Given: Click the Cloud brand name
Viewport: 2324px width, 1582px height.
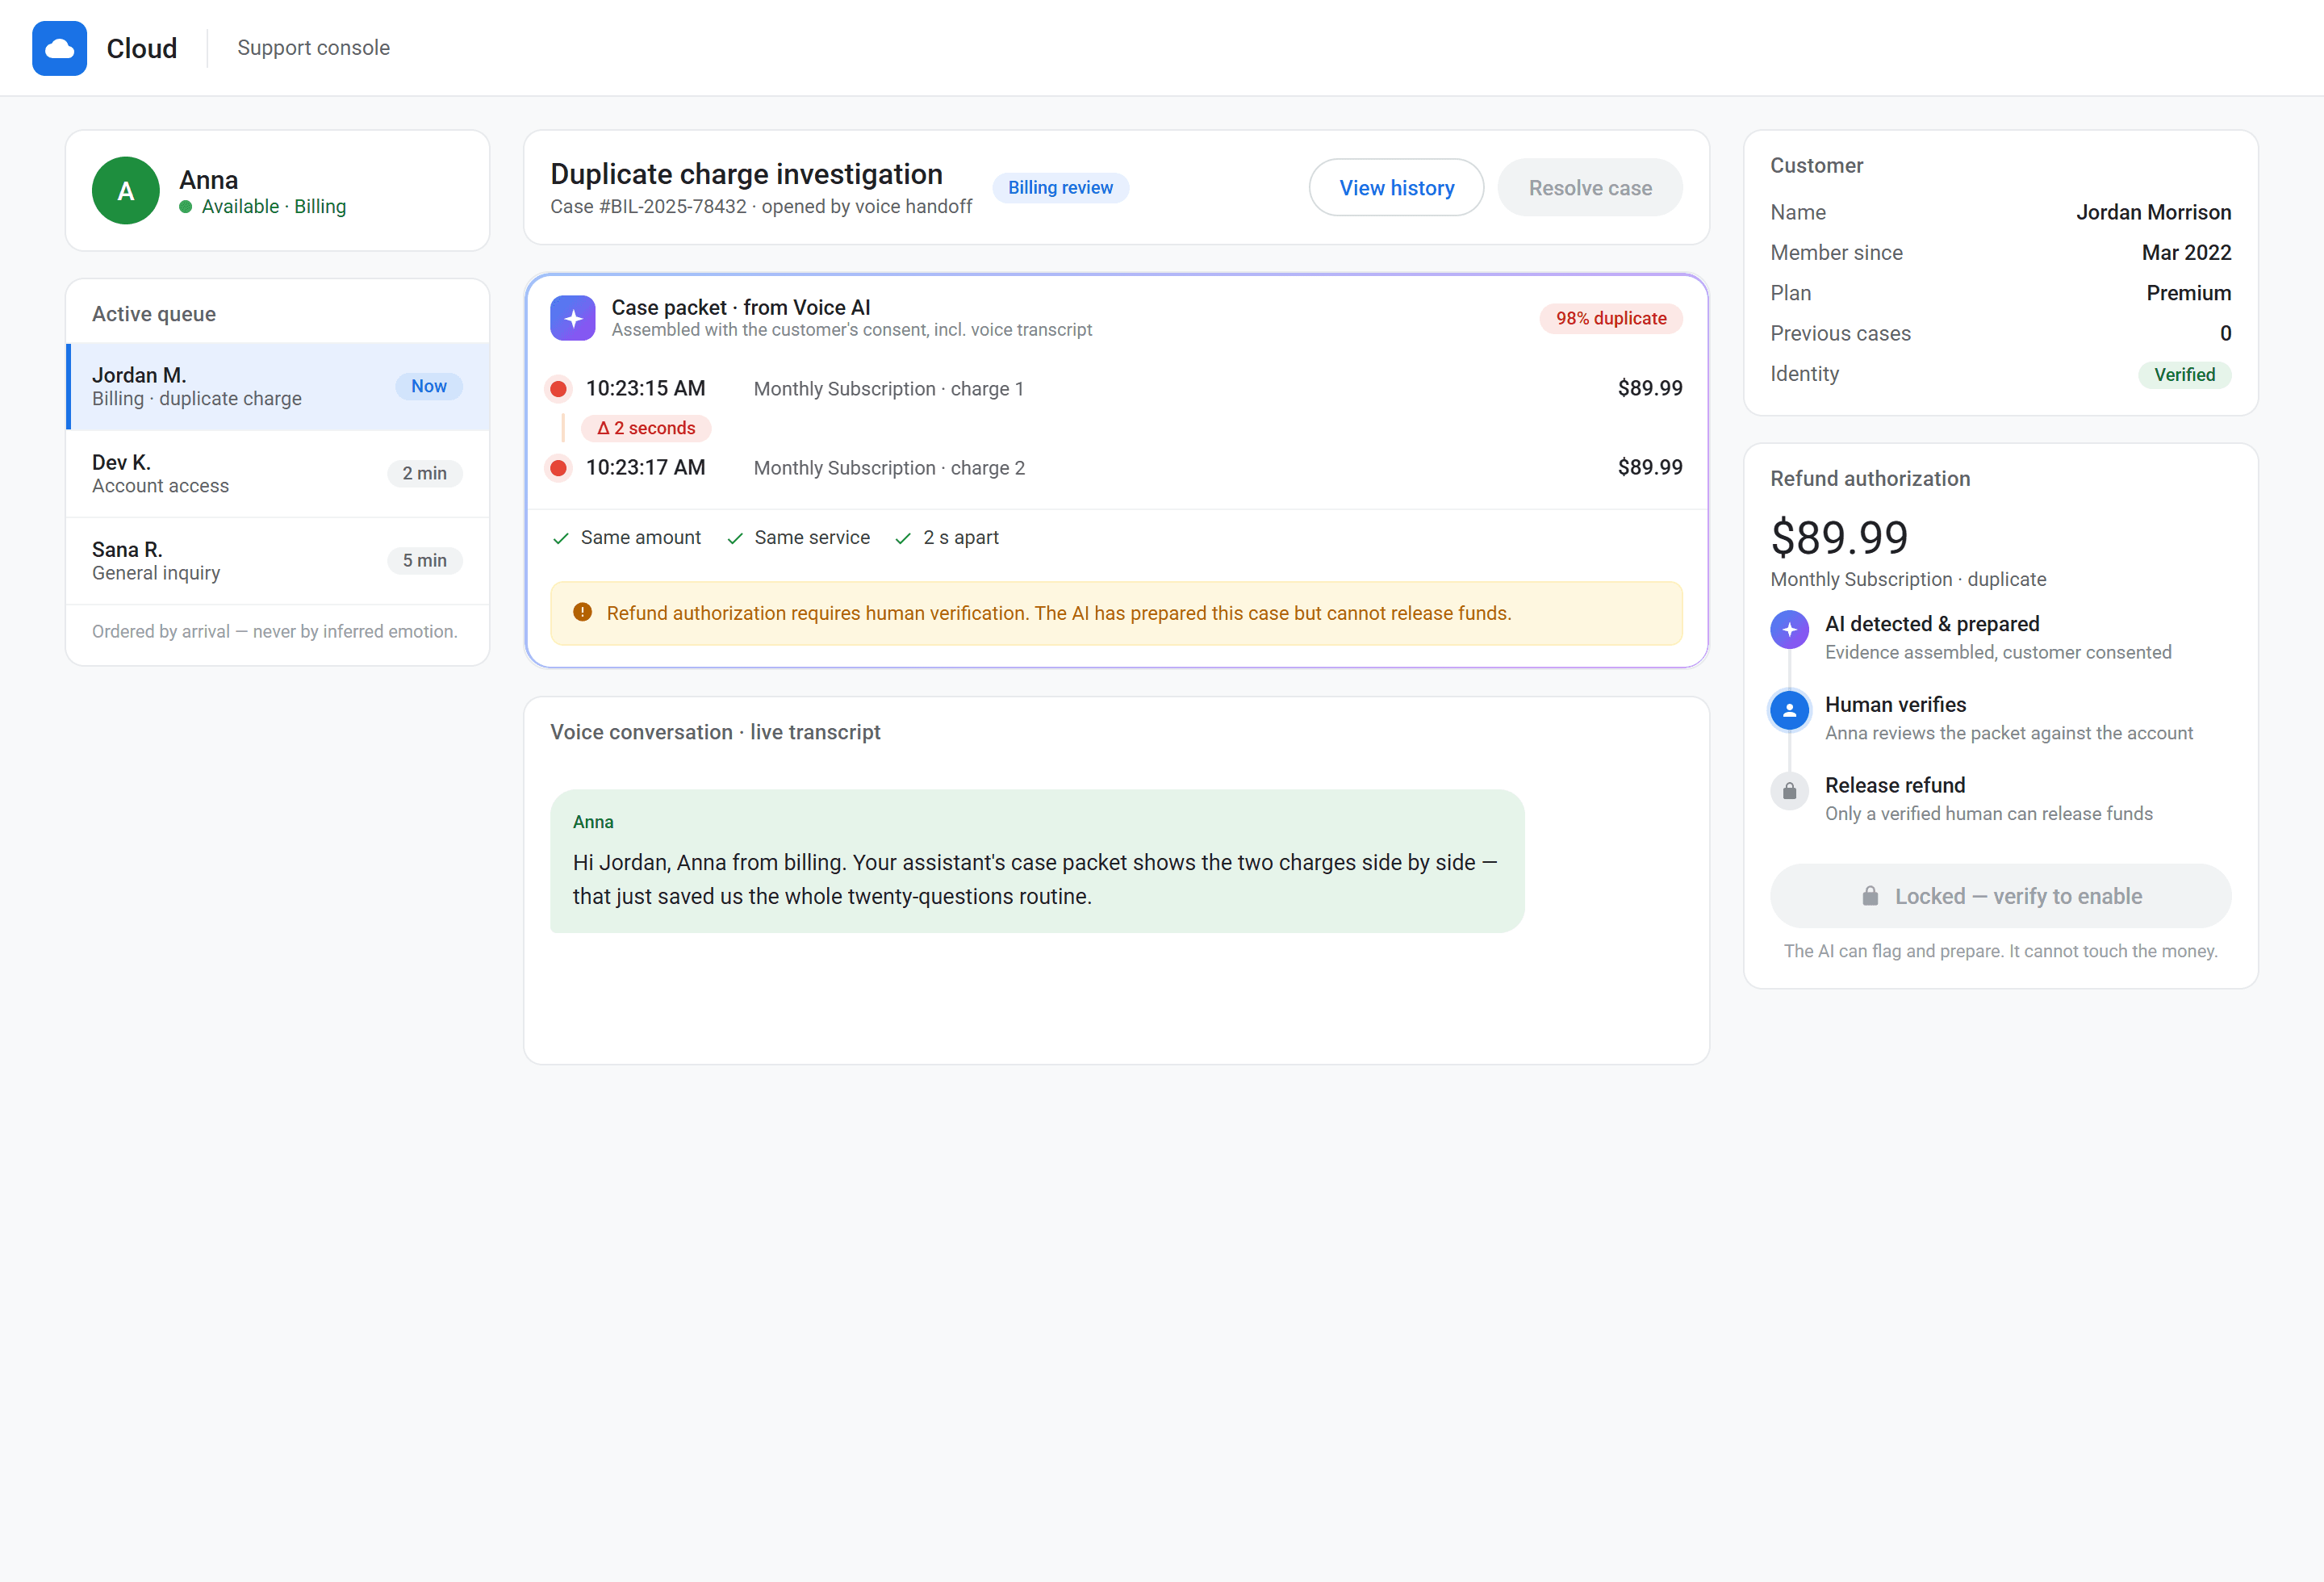Looking at the screenshot, I should [142, 48].
